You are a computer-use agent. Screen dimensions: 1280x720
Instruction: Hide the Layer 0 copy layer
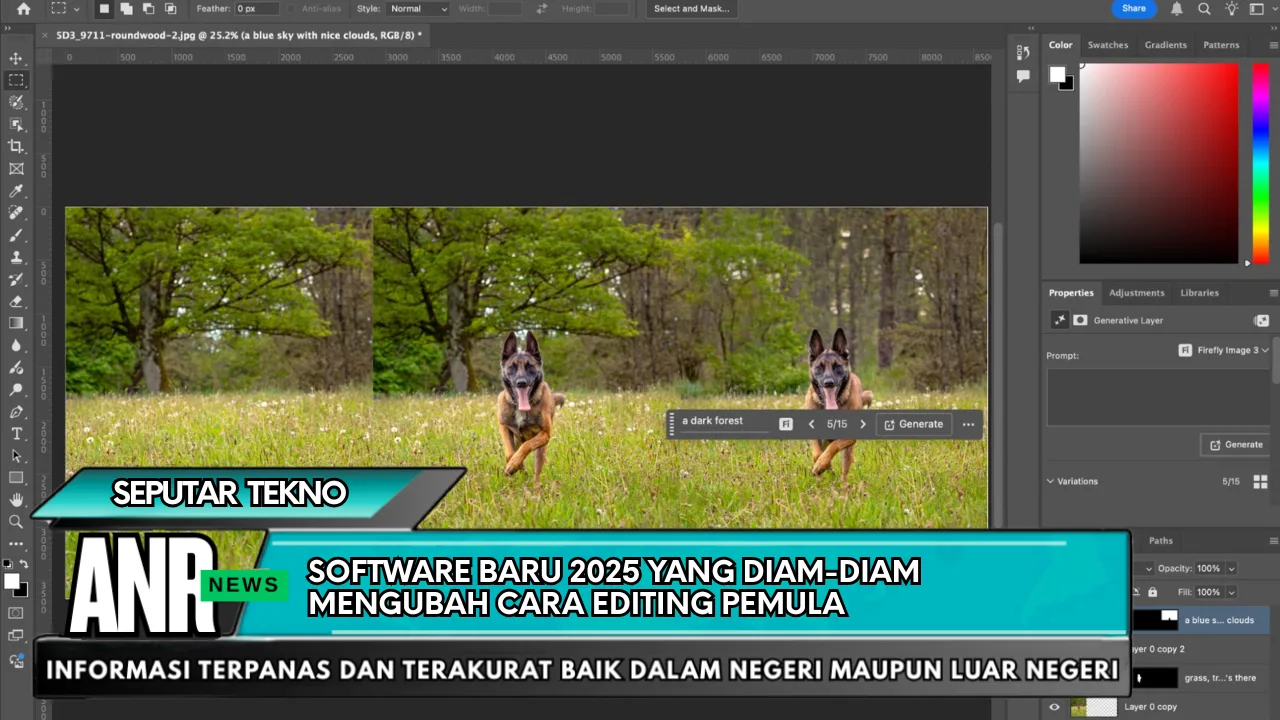1054,707
